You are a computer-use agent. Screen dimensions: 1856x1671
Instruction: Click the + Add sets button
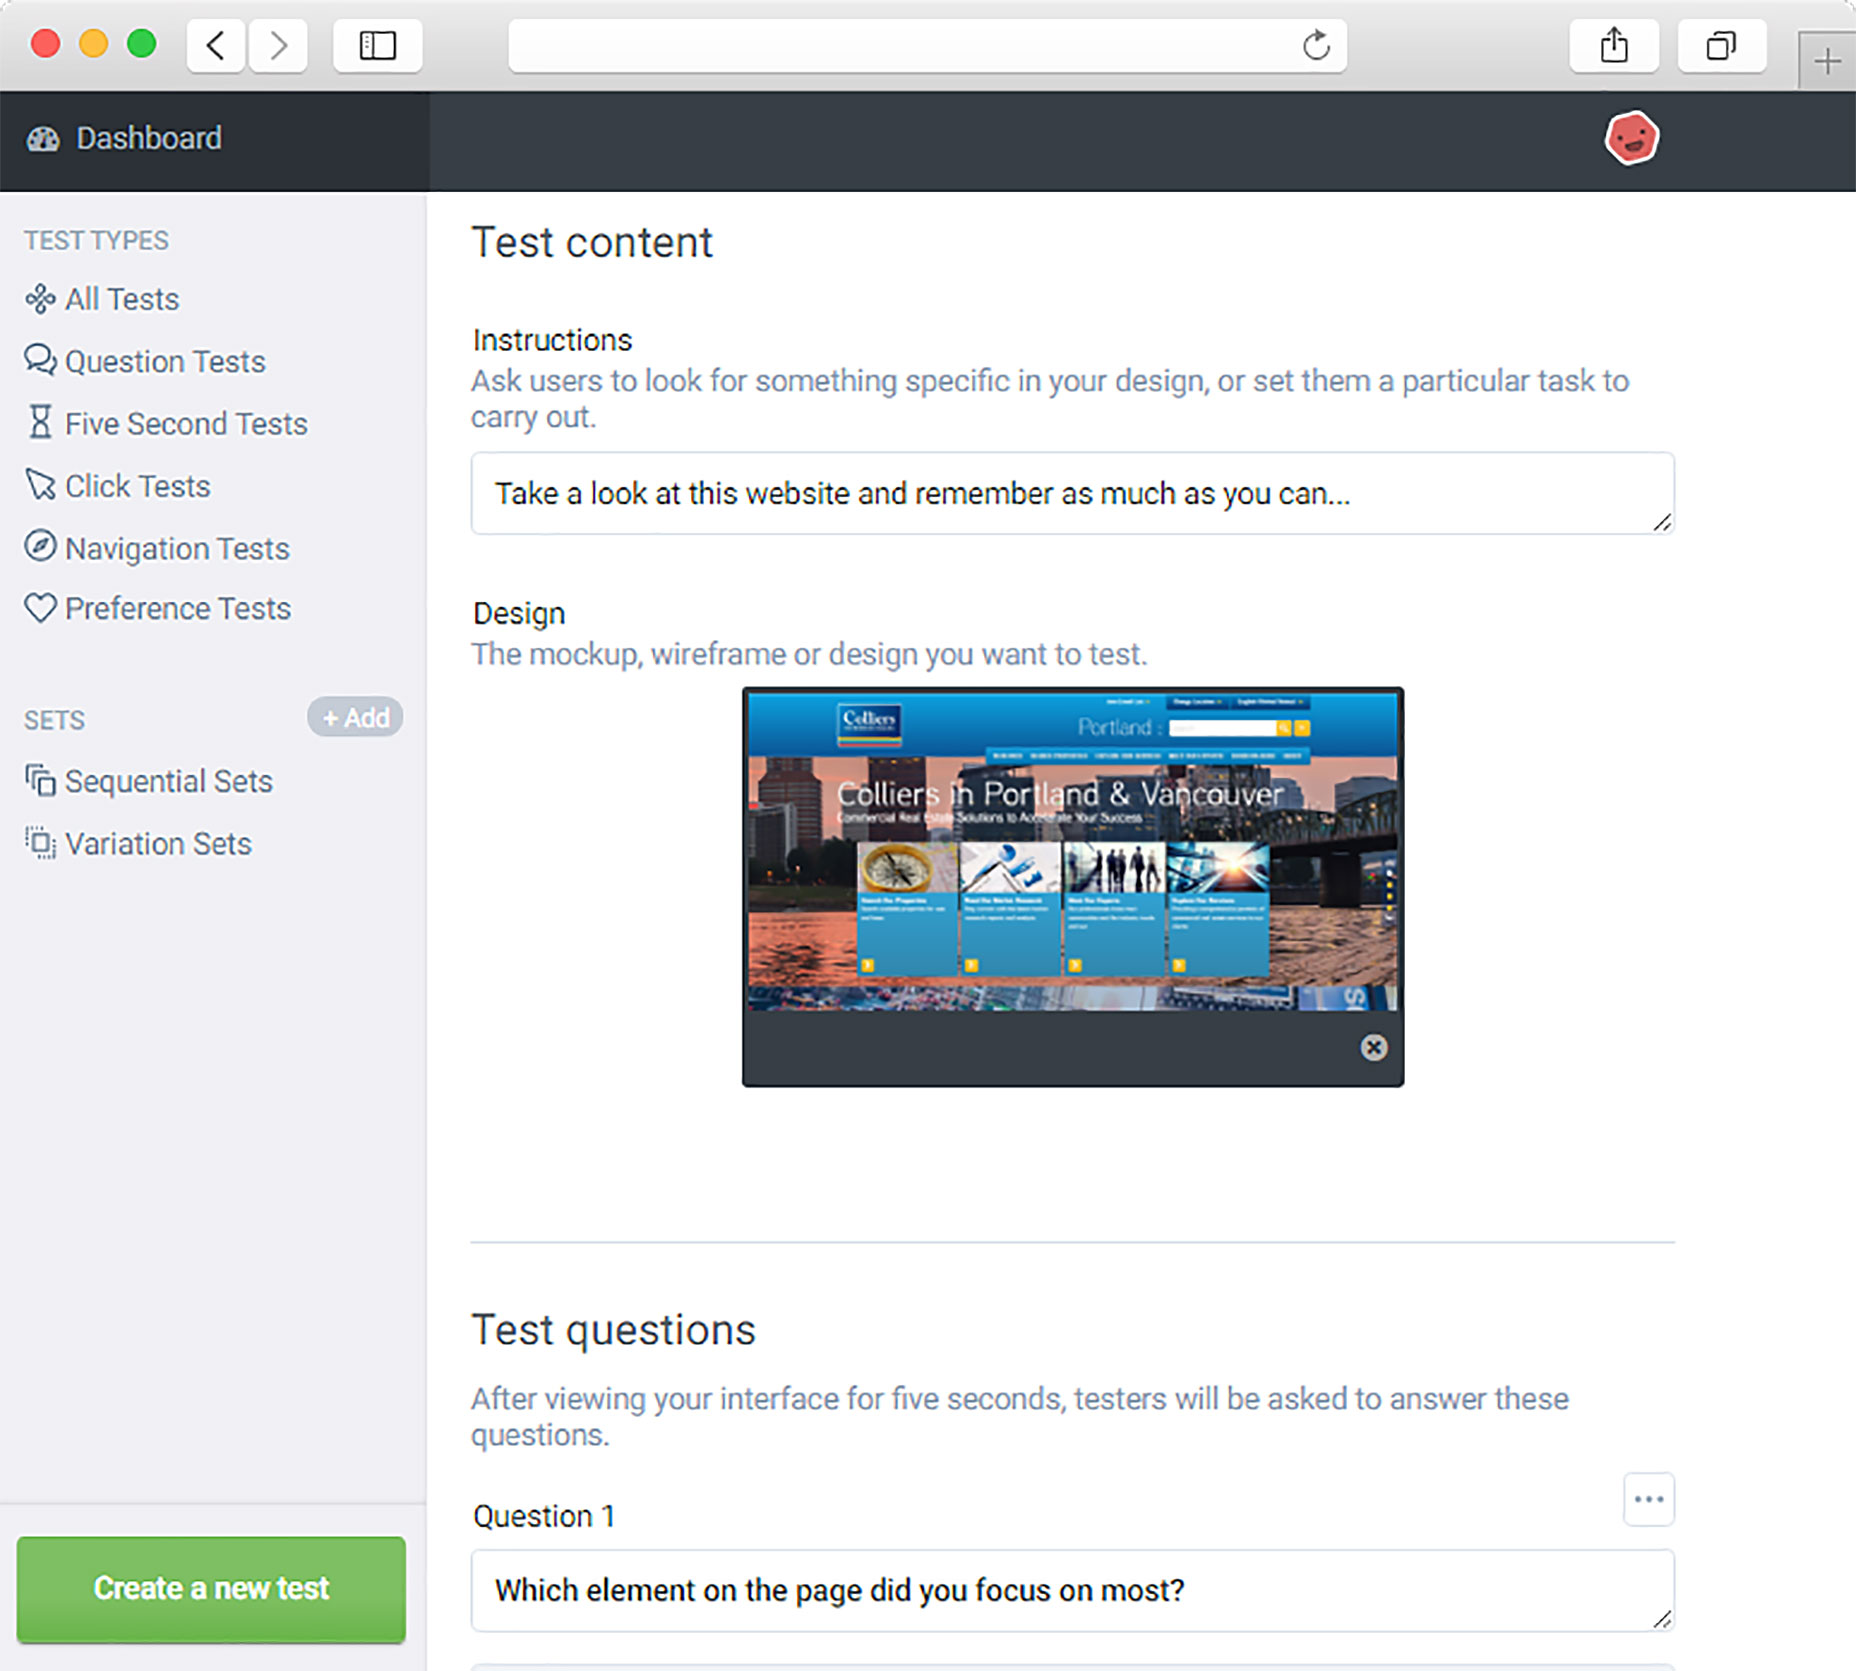click(355, 718)
